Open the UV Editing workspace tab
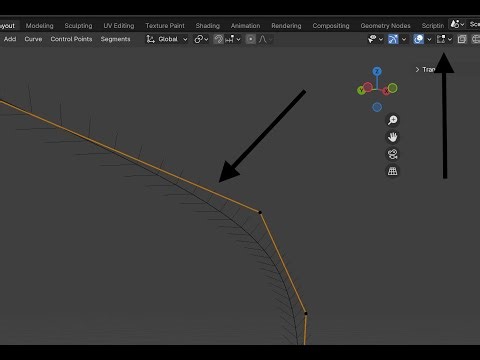 [119, 26]
